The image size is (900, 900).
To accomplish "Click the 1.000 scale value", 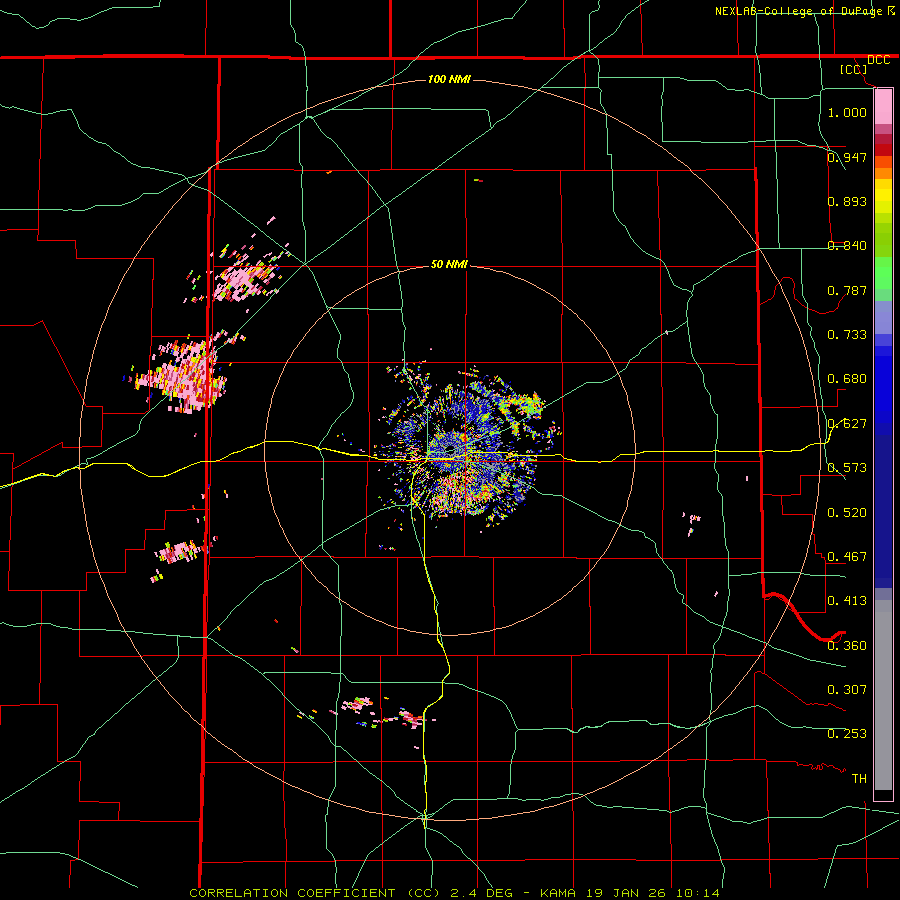I will (847, 112).
